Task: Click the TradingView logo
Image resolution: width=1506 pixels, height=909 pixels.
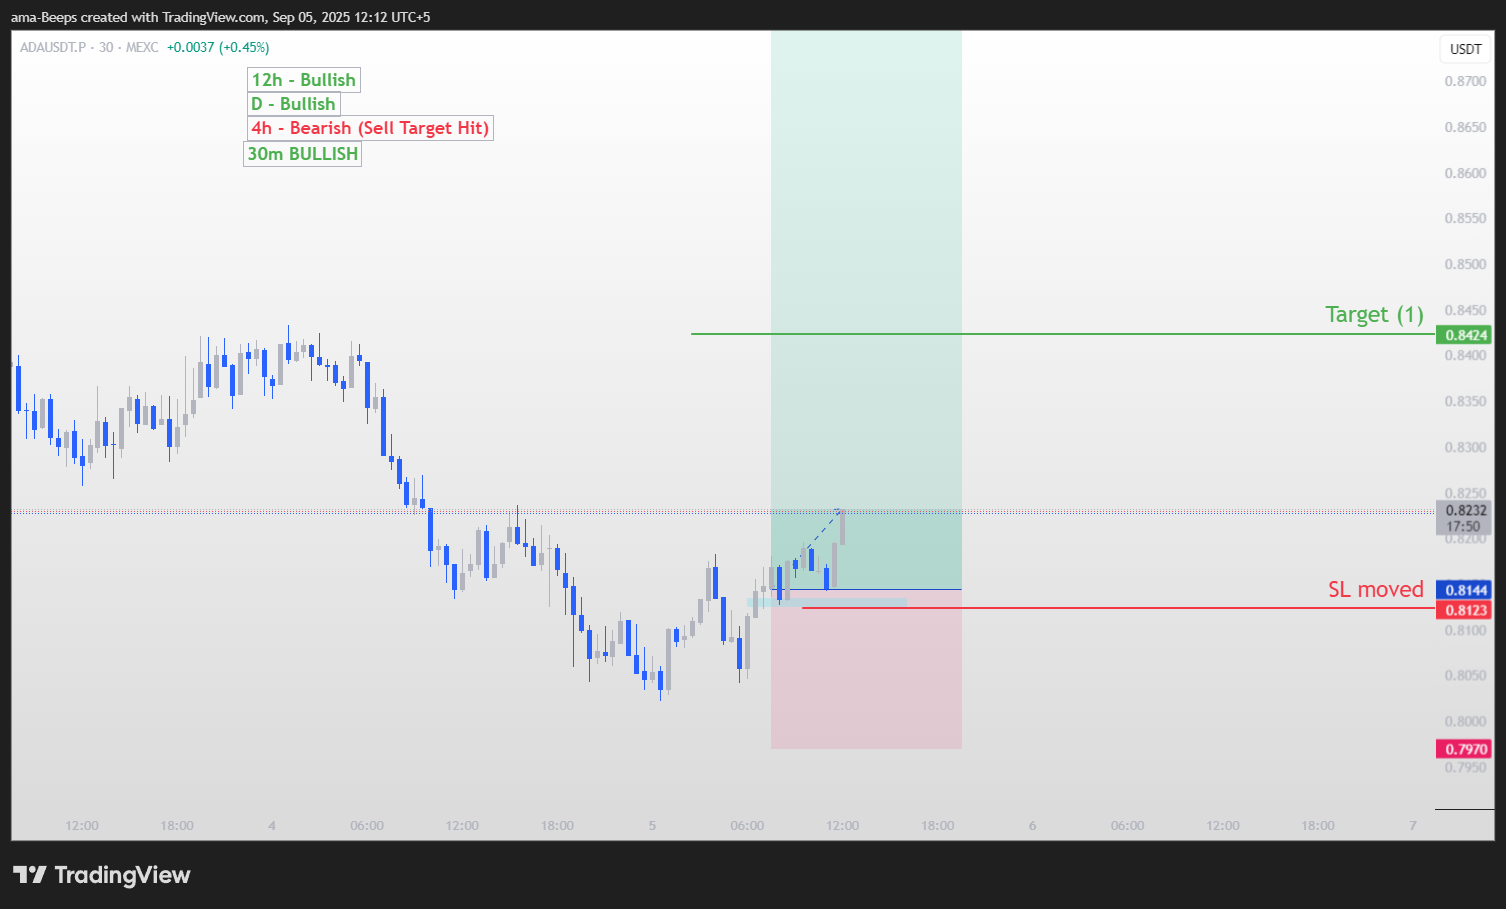Action: point(101,875)
